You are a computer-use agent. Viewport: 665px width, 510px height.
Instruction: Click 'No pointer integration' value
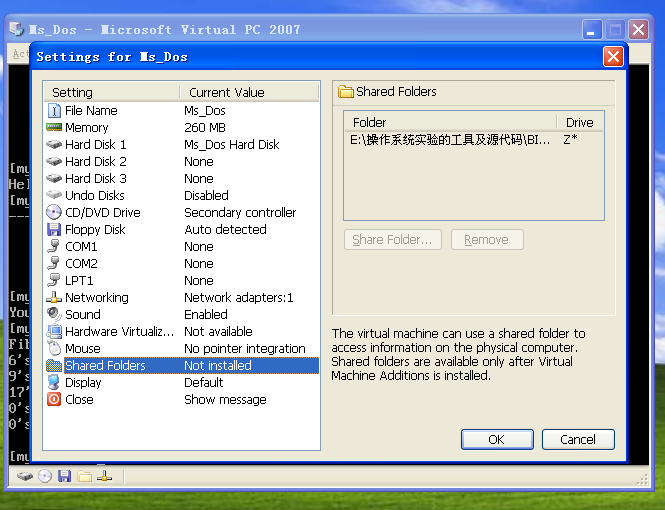point(245,348)
